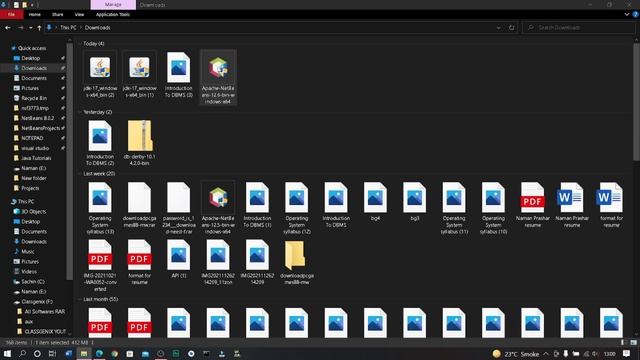Click the Search Downloads box
This screenshot has height=360, width=640.
579,28
